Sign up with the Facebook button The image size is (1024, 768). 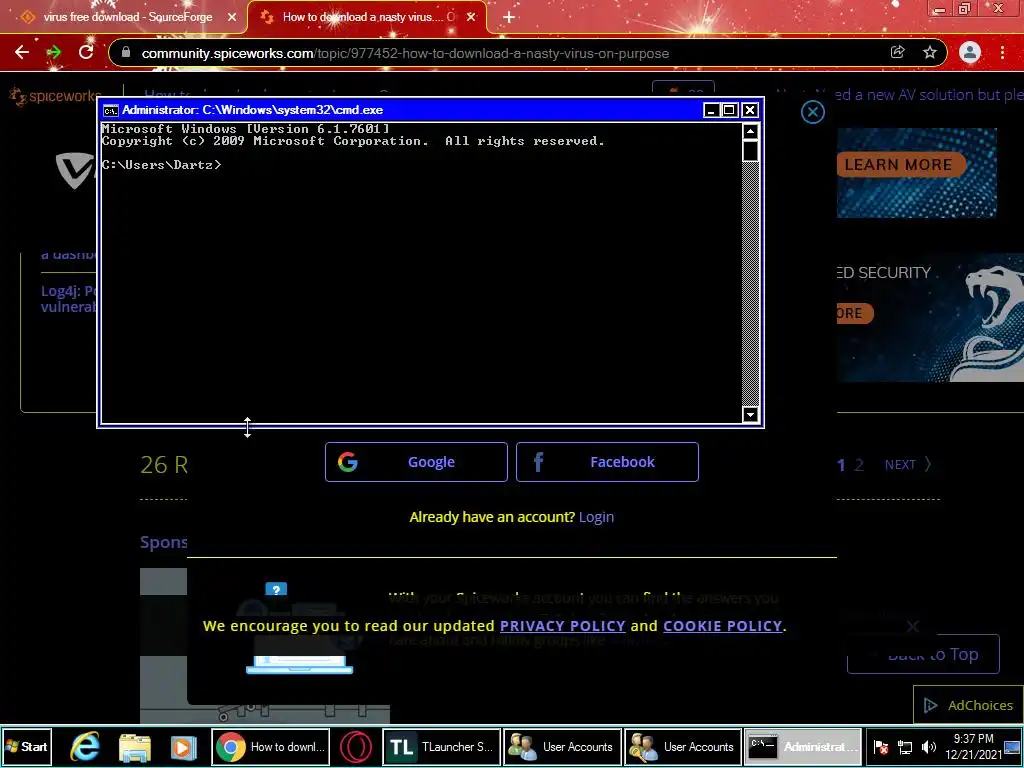[607, 462]
